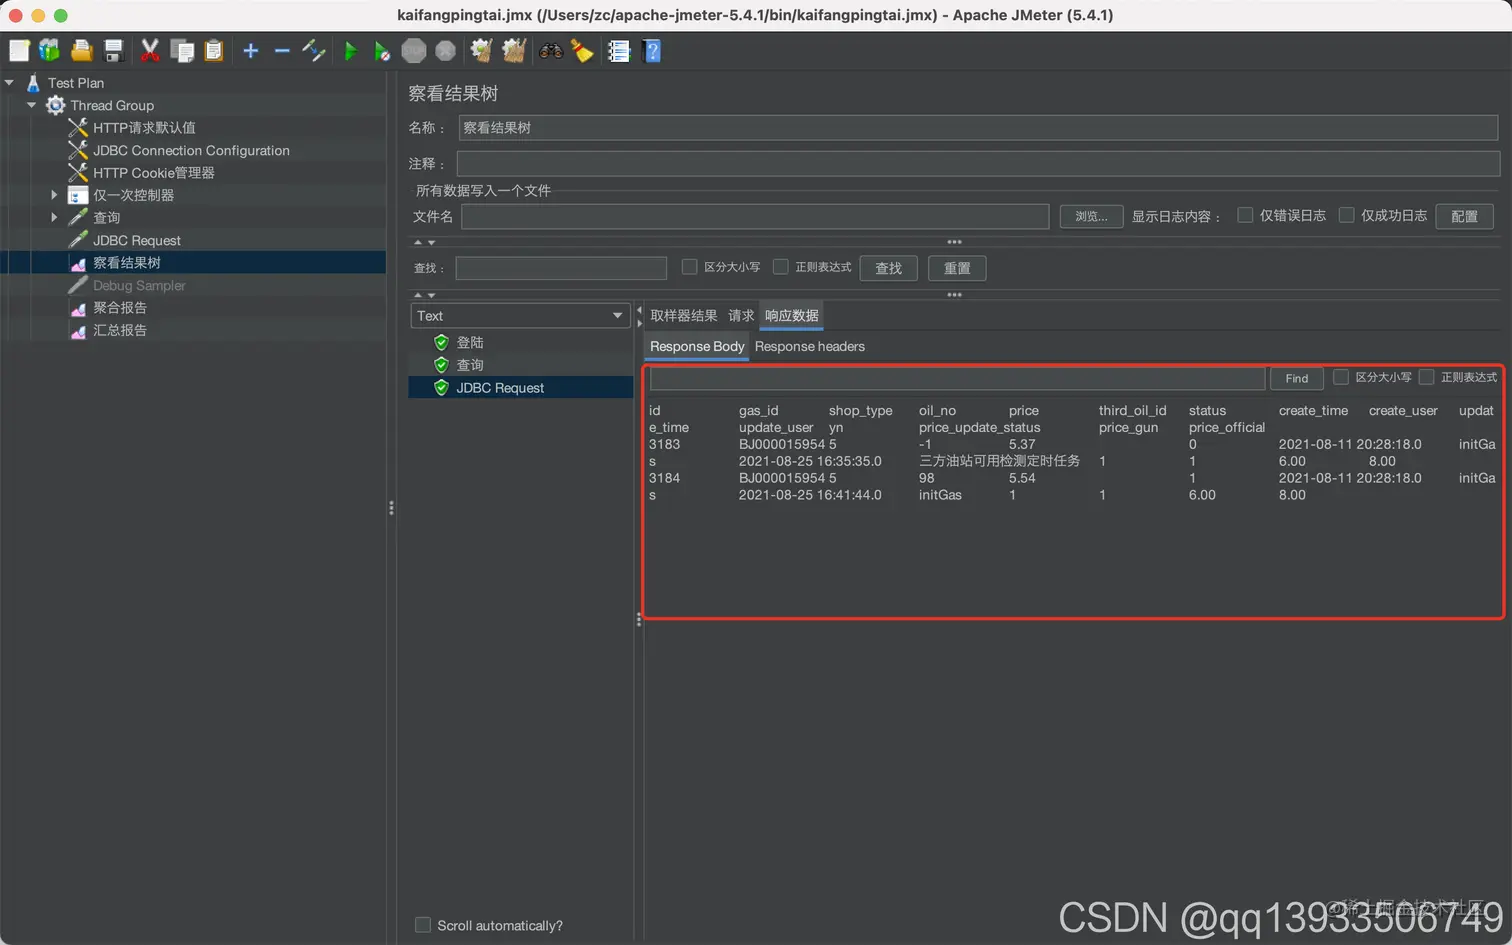Select JDBC Request in the test plan tree

pos(137,240)
